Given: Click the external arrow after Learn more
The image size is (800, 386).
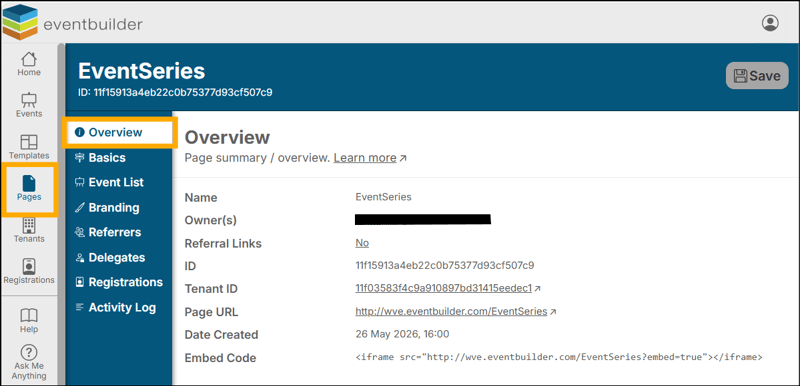Looking at the screenshot, I should [x=403, y=159].
